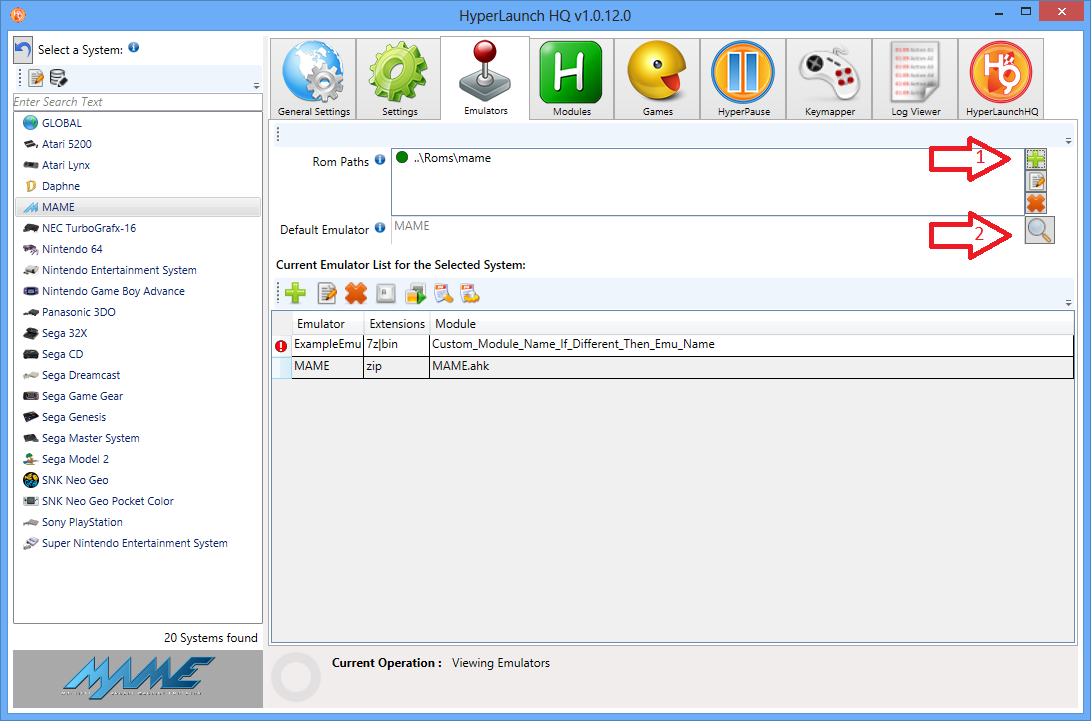Go to the Games tab
This screenshot has height=721, width=1091.
point(657,79)
